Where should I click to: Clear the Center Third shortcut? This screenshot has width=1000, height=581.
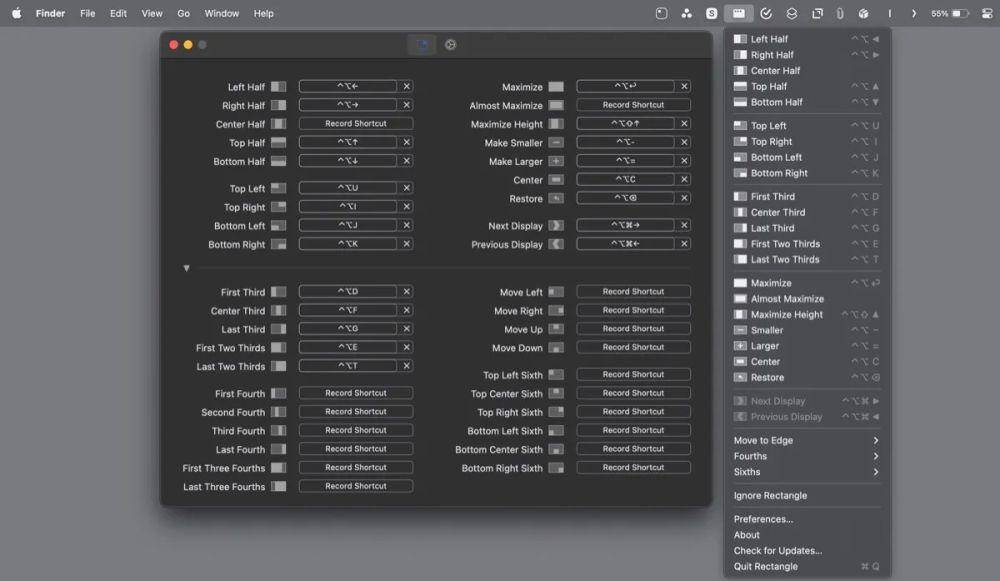[407, 310]
